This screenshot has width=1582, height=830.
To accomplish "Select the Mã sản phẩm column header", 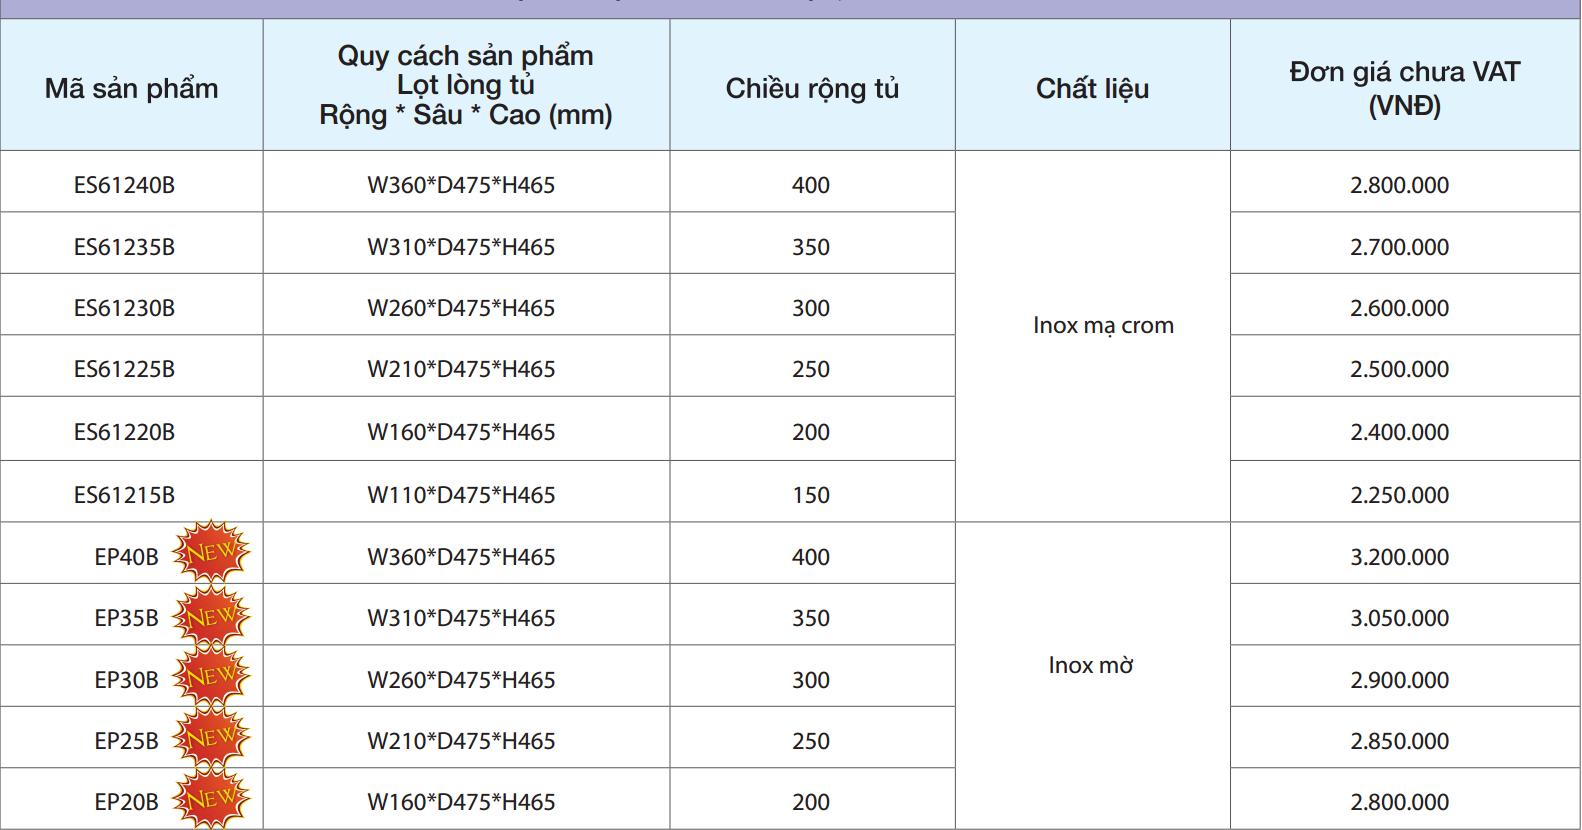I will coord(132,86).
